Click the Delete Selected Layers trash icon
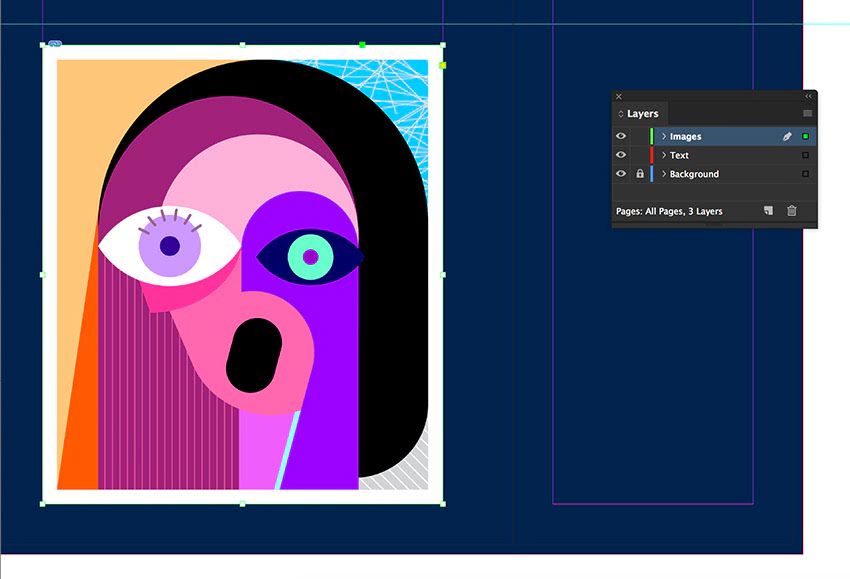 pyautogui.click(x=792, y=211)
